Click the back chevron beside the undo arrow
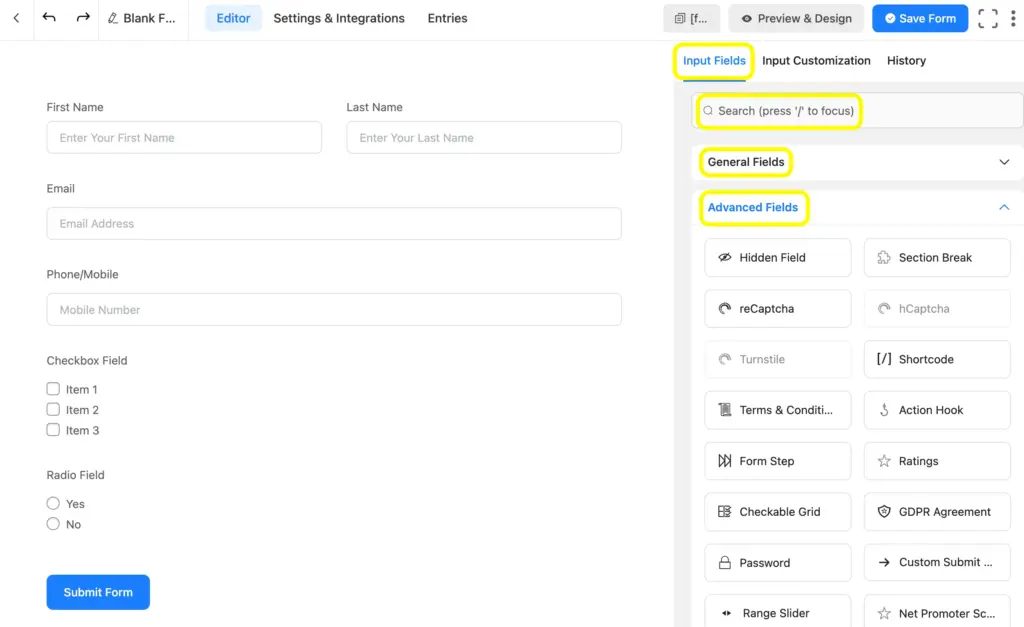The height and width of the screenshot is (627, 1024). (17, 18)
